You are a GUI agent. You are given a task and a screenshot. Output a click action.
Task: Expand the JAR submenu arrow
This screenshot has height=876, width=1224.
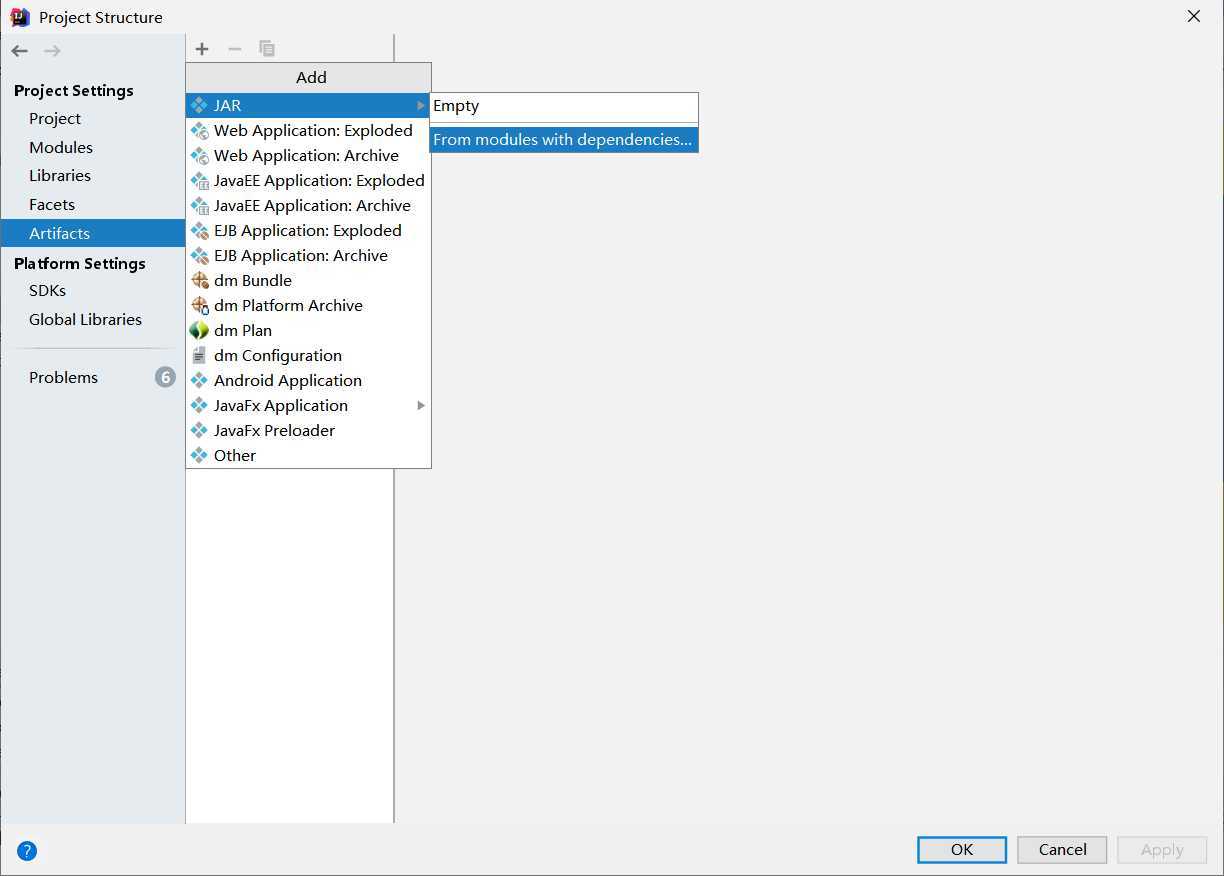(421, 105)
